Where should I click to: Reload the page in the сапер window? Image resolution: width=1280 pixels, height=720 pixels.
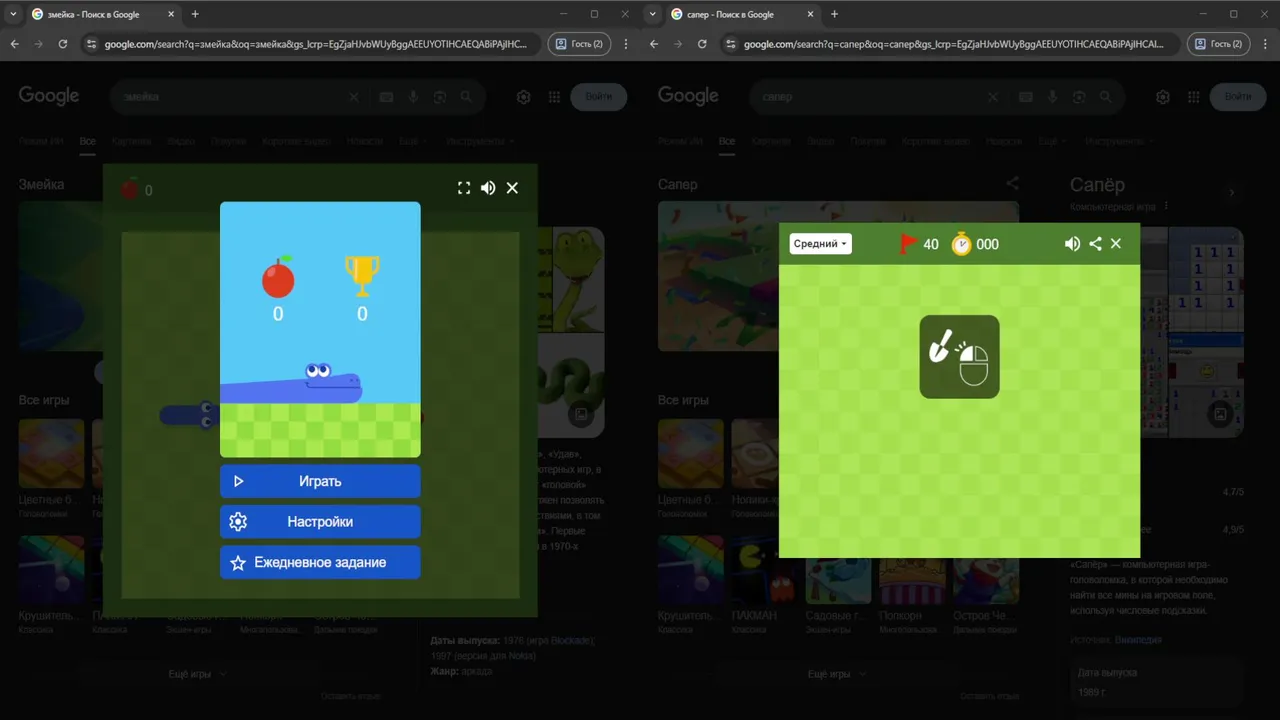coord(702,44)
